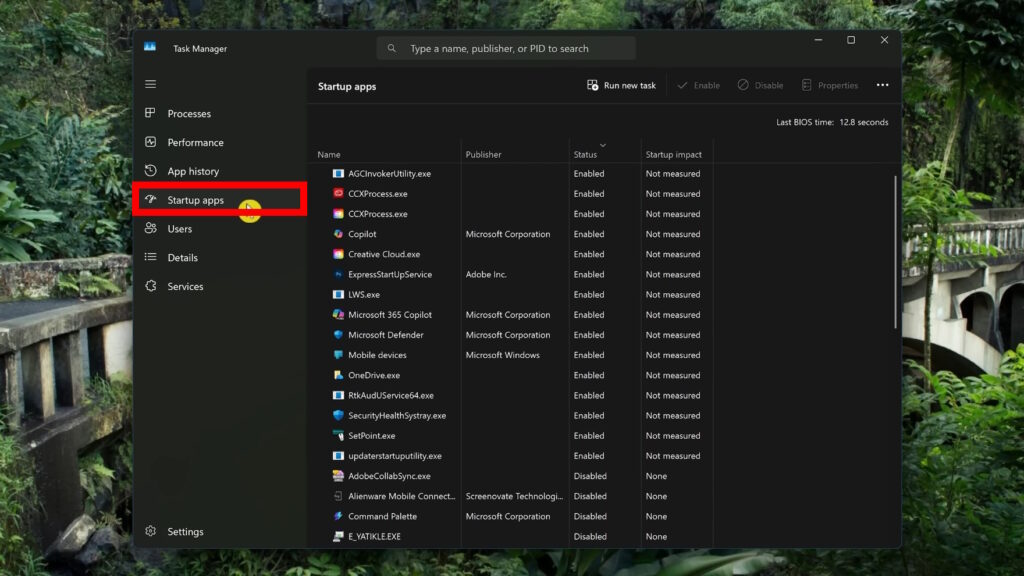1024x576 pixels.
Task: Click the red CCXProcess.exe icon
Action: (x=338, y=193)
